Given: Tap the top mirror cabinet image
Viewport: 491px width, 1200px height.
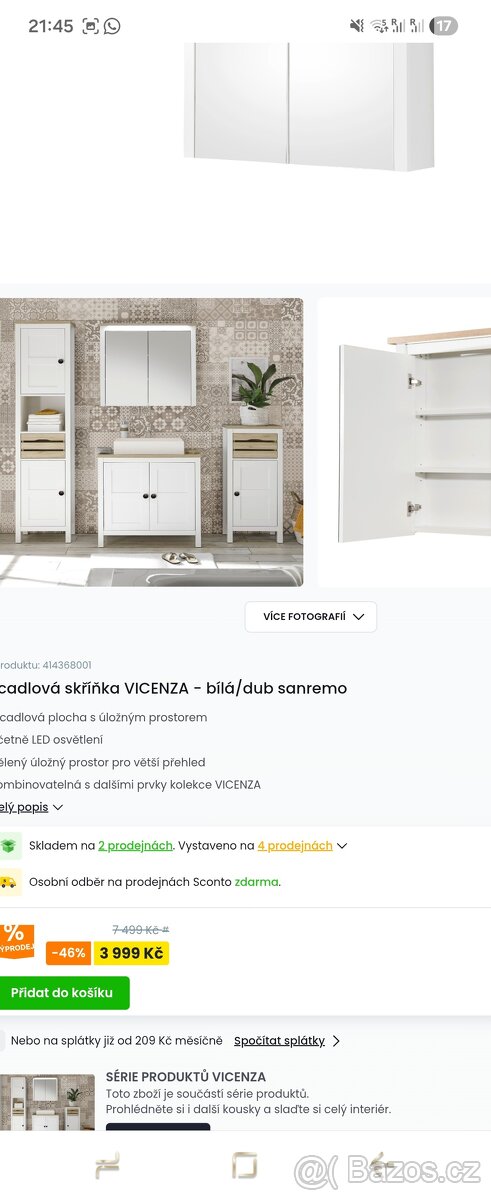Looking at the screenshot, I should 309,105.
